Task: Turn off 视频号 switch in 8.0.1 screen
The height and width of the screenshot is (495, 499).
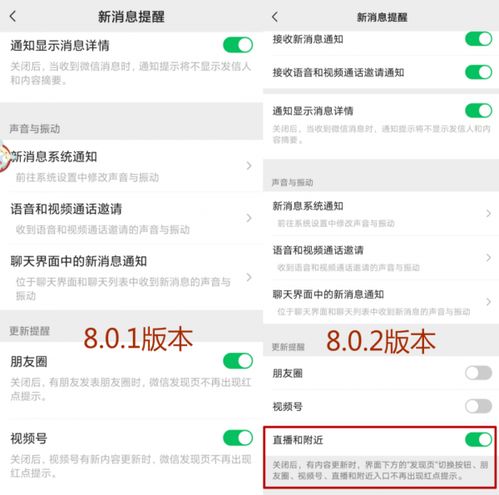Action: point(238,438)
